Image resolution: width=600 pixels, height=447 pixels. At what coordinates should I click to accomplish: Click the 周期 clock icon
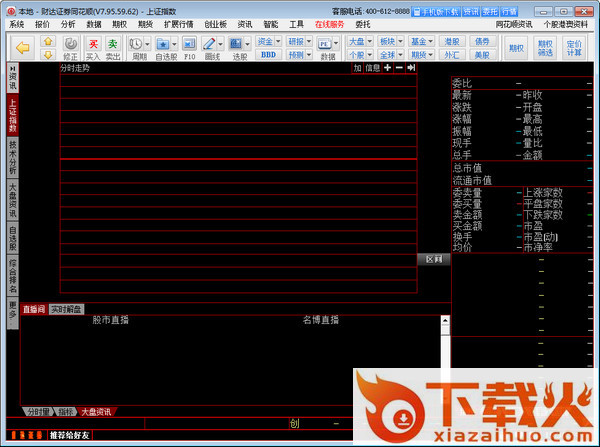[x=135, y=44]
